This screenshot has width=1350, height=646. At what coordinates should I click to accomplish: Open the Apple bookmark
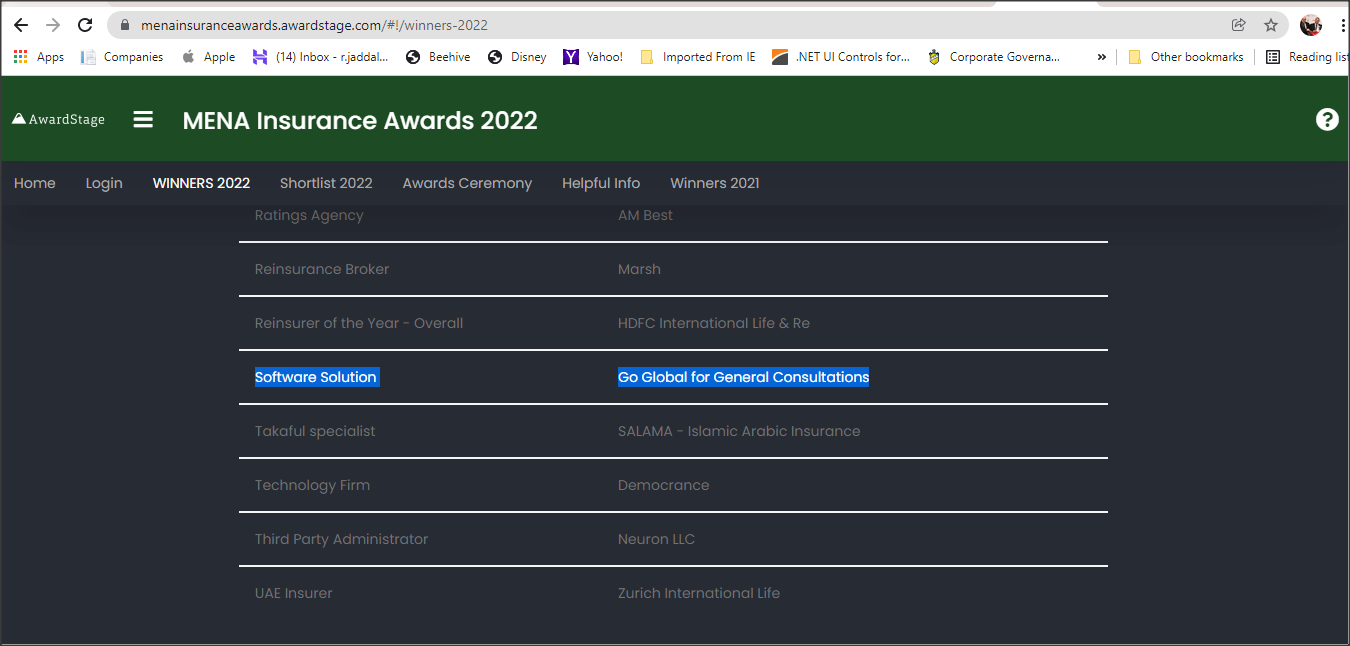(x=208, y=57)
